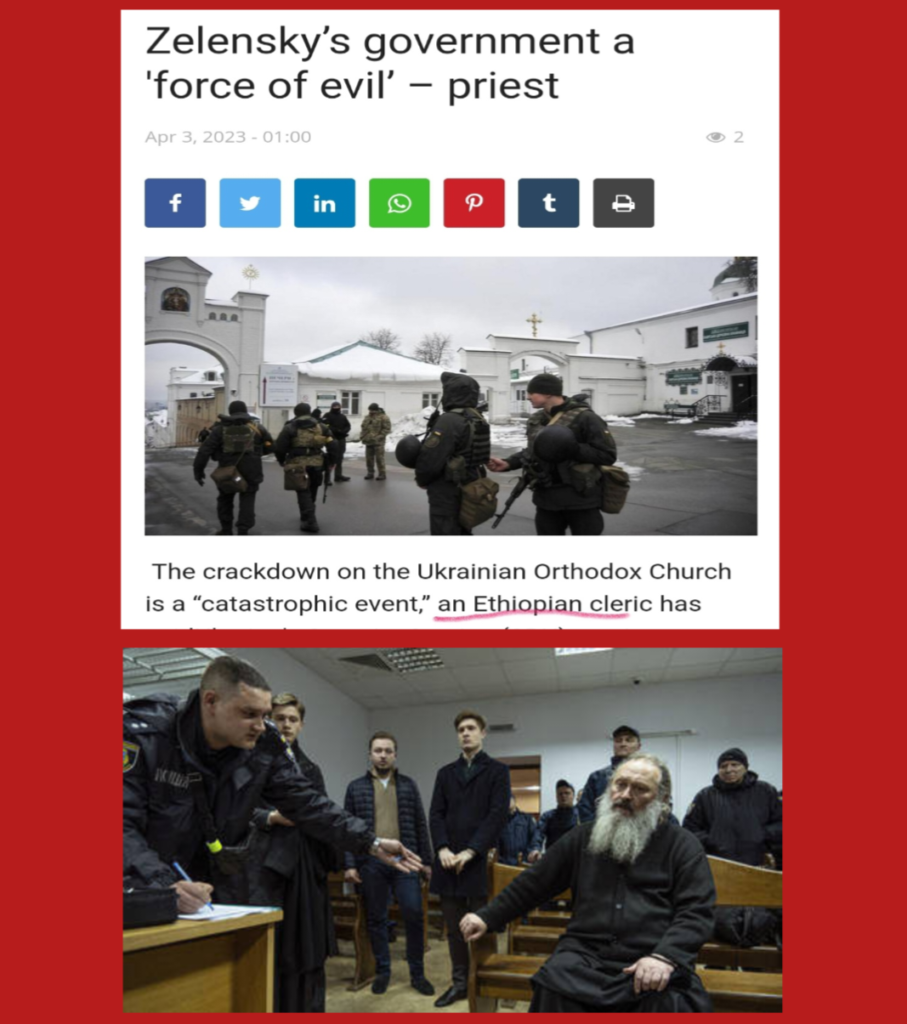
Task: Click the view count number 2
Action: pos(739,136)
